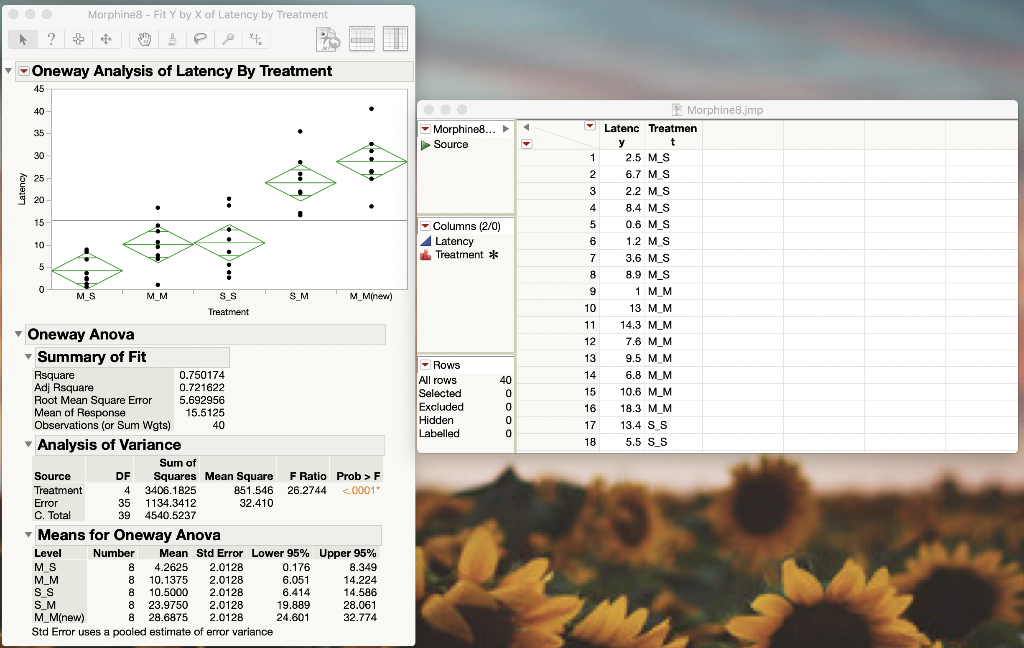Select the Arrow tool in the toolbar
The width and height of the screenshot is (1024, 648).
22,39
